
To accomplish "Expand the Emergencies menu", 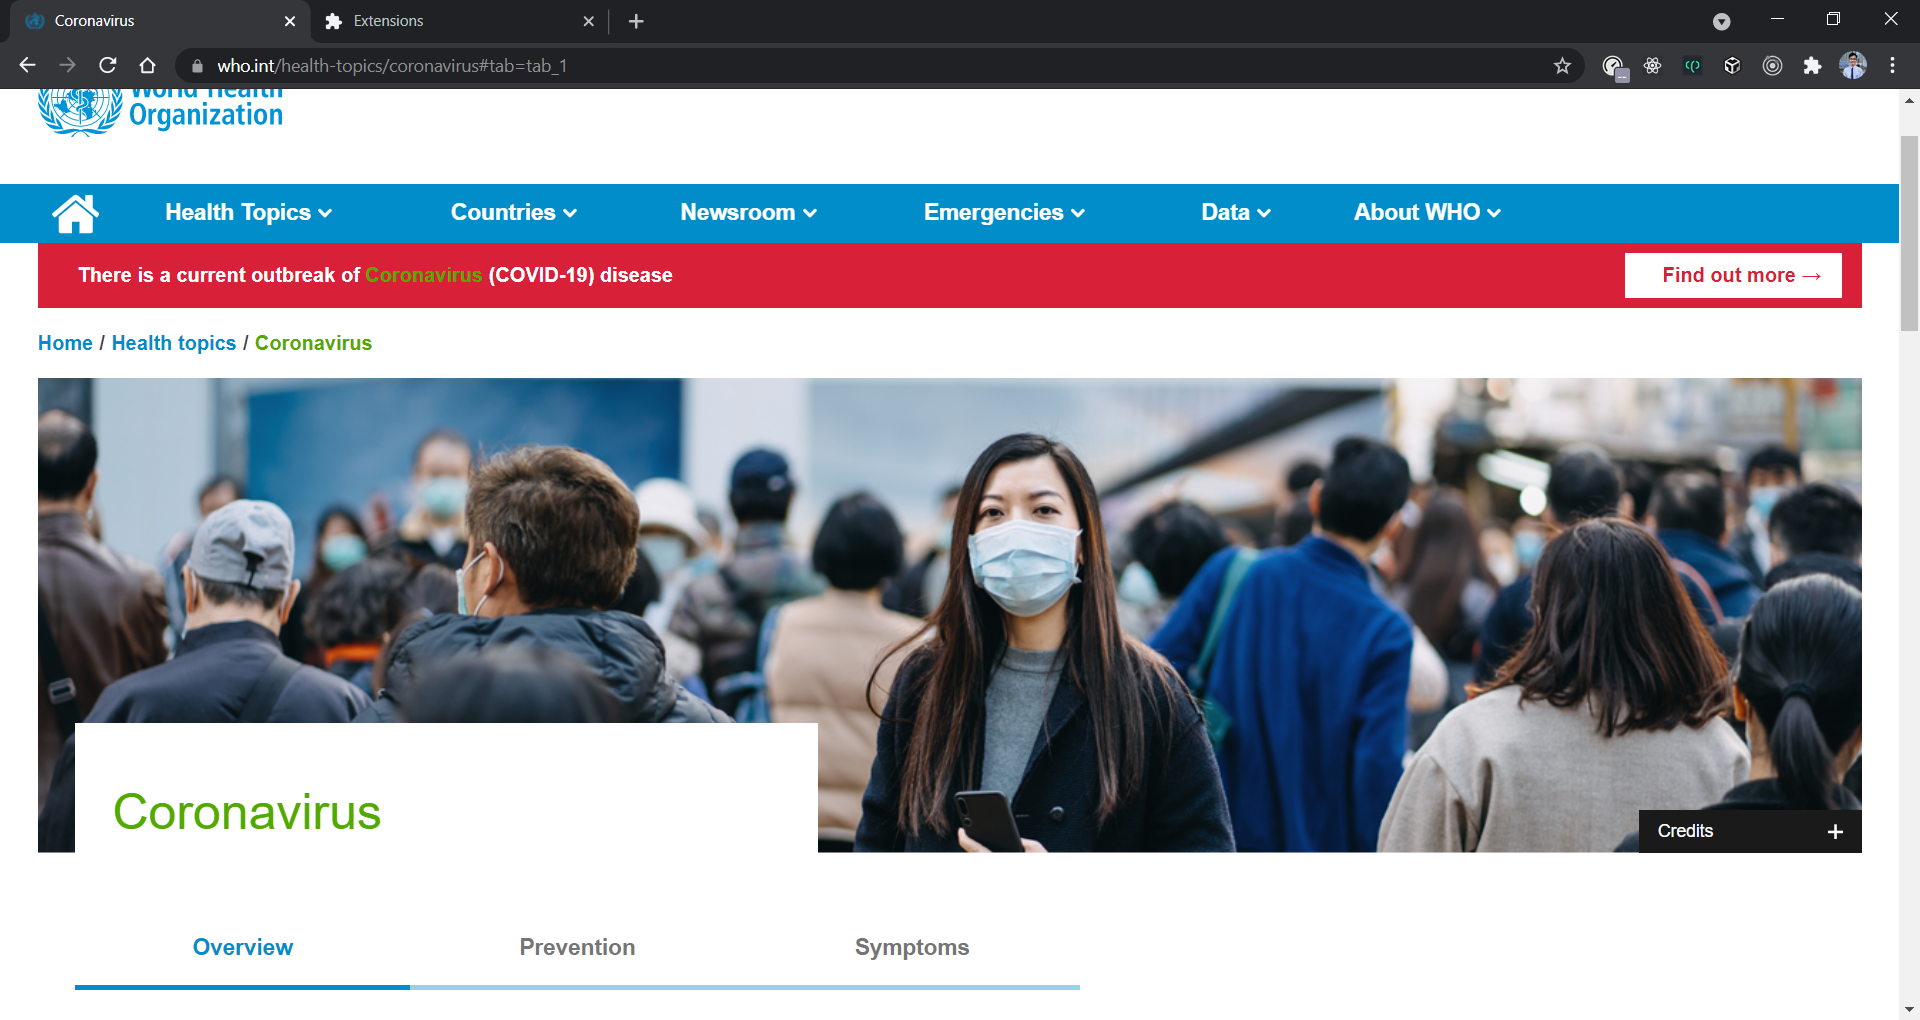I will [1004, 213].
